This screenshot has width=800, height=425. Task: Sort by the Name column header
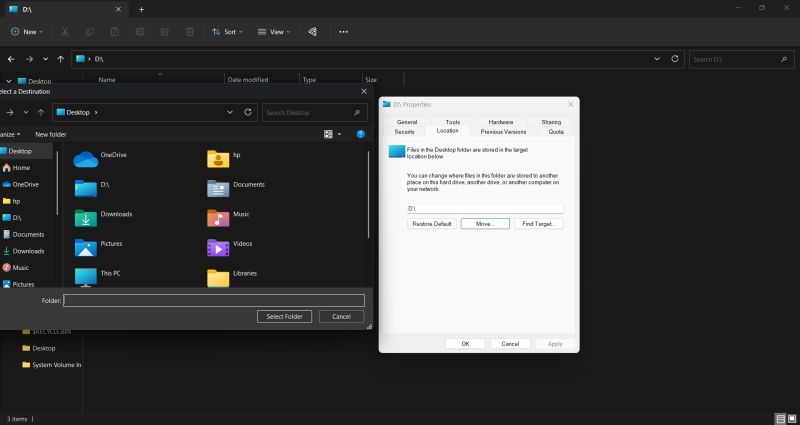[107, 80]
